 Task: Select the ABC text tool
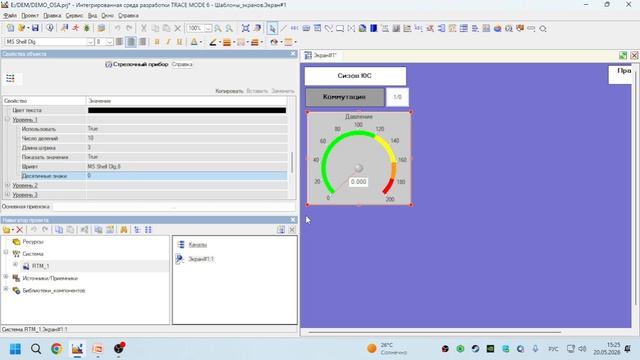click(x=294, y=28)
